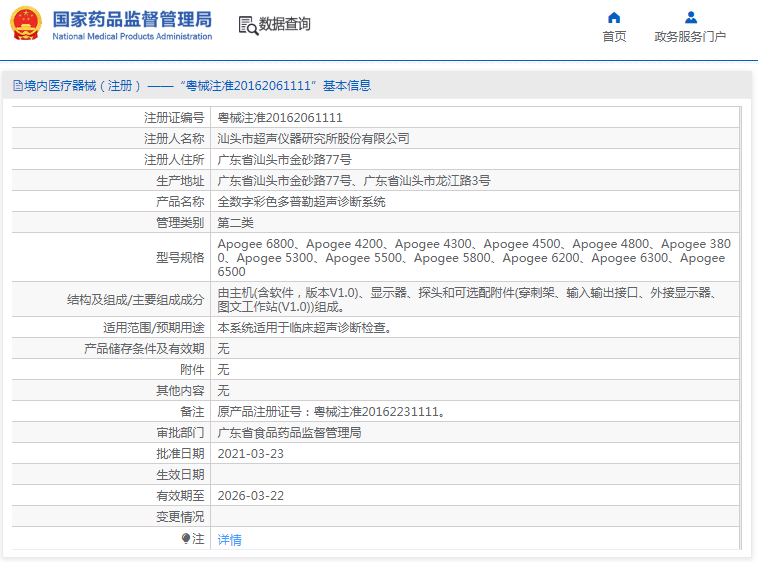Screen dimensions: 758x562
Task: Go to 首页 home page
Action: pos(614,37)
